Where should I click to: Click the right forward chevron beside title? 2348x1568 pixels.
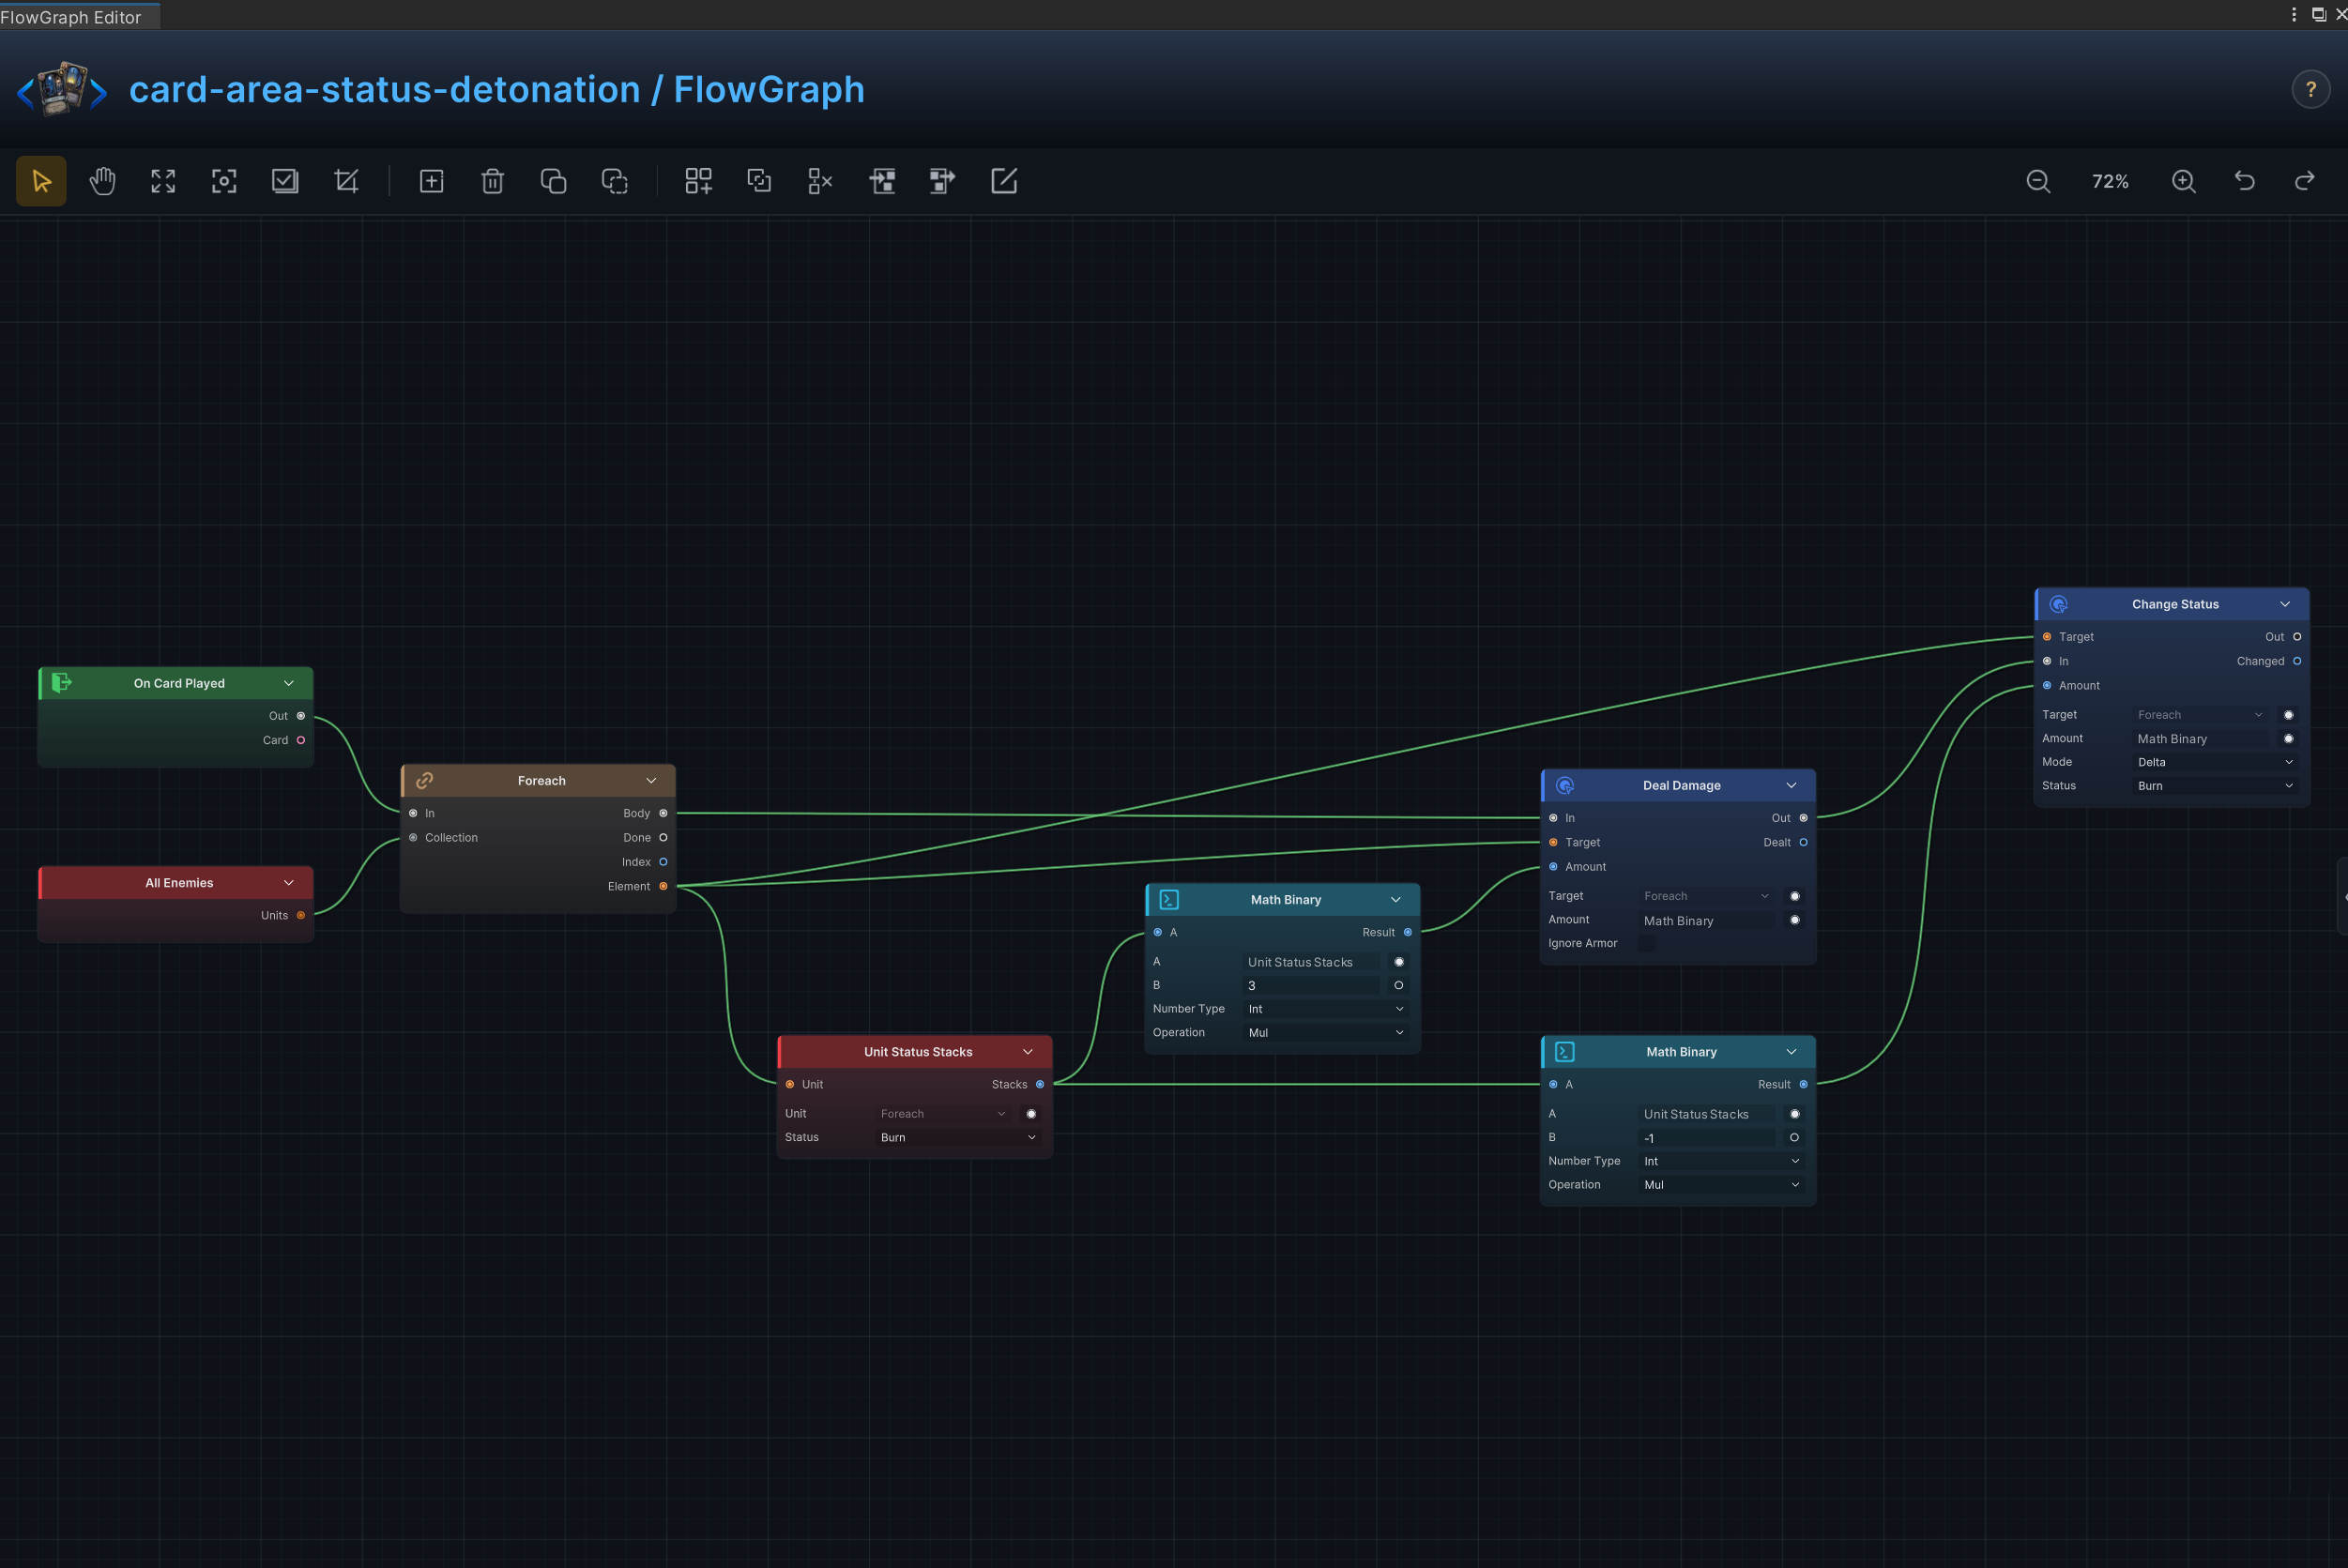tap(98, 93)
